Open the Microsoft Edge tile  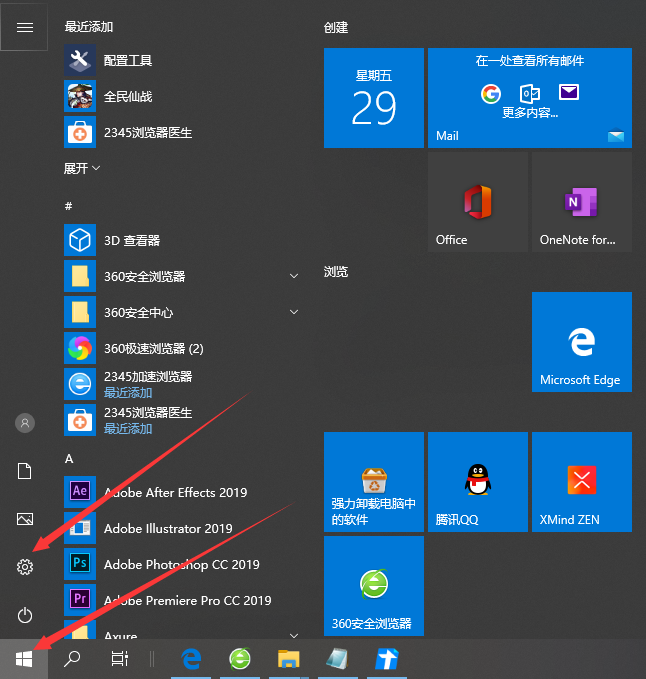[x=581, y=342]
